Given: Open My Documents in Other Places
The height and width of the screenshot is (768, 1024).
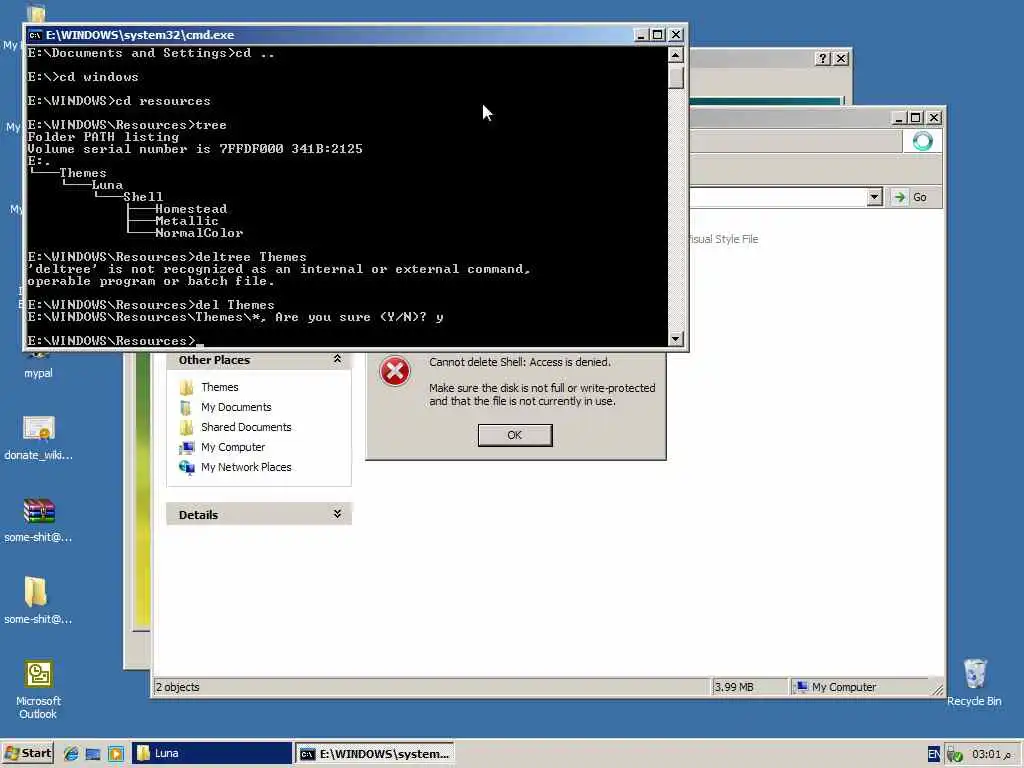Looking at the screenshot, I should [236, 408].
